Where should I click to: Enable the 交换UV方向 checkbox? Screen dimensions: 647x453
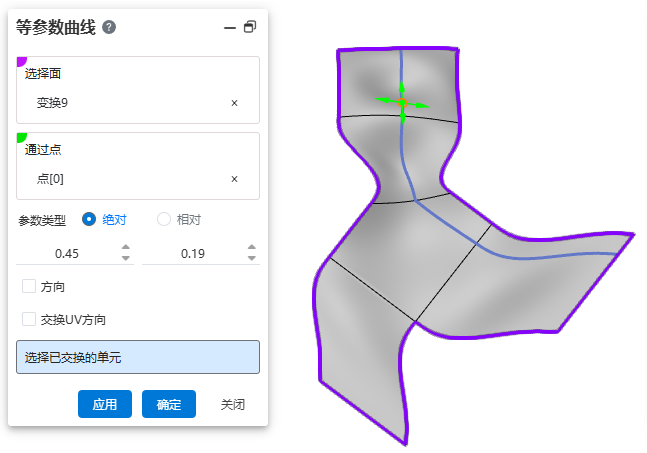pyautogui.click(x=29, y=320)
